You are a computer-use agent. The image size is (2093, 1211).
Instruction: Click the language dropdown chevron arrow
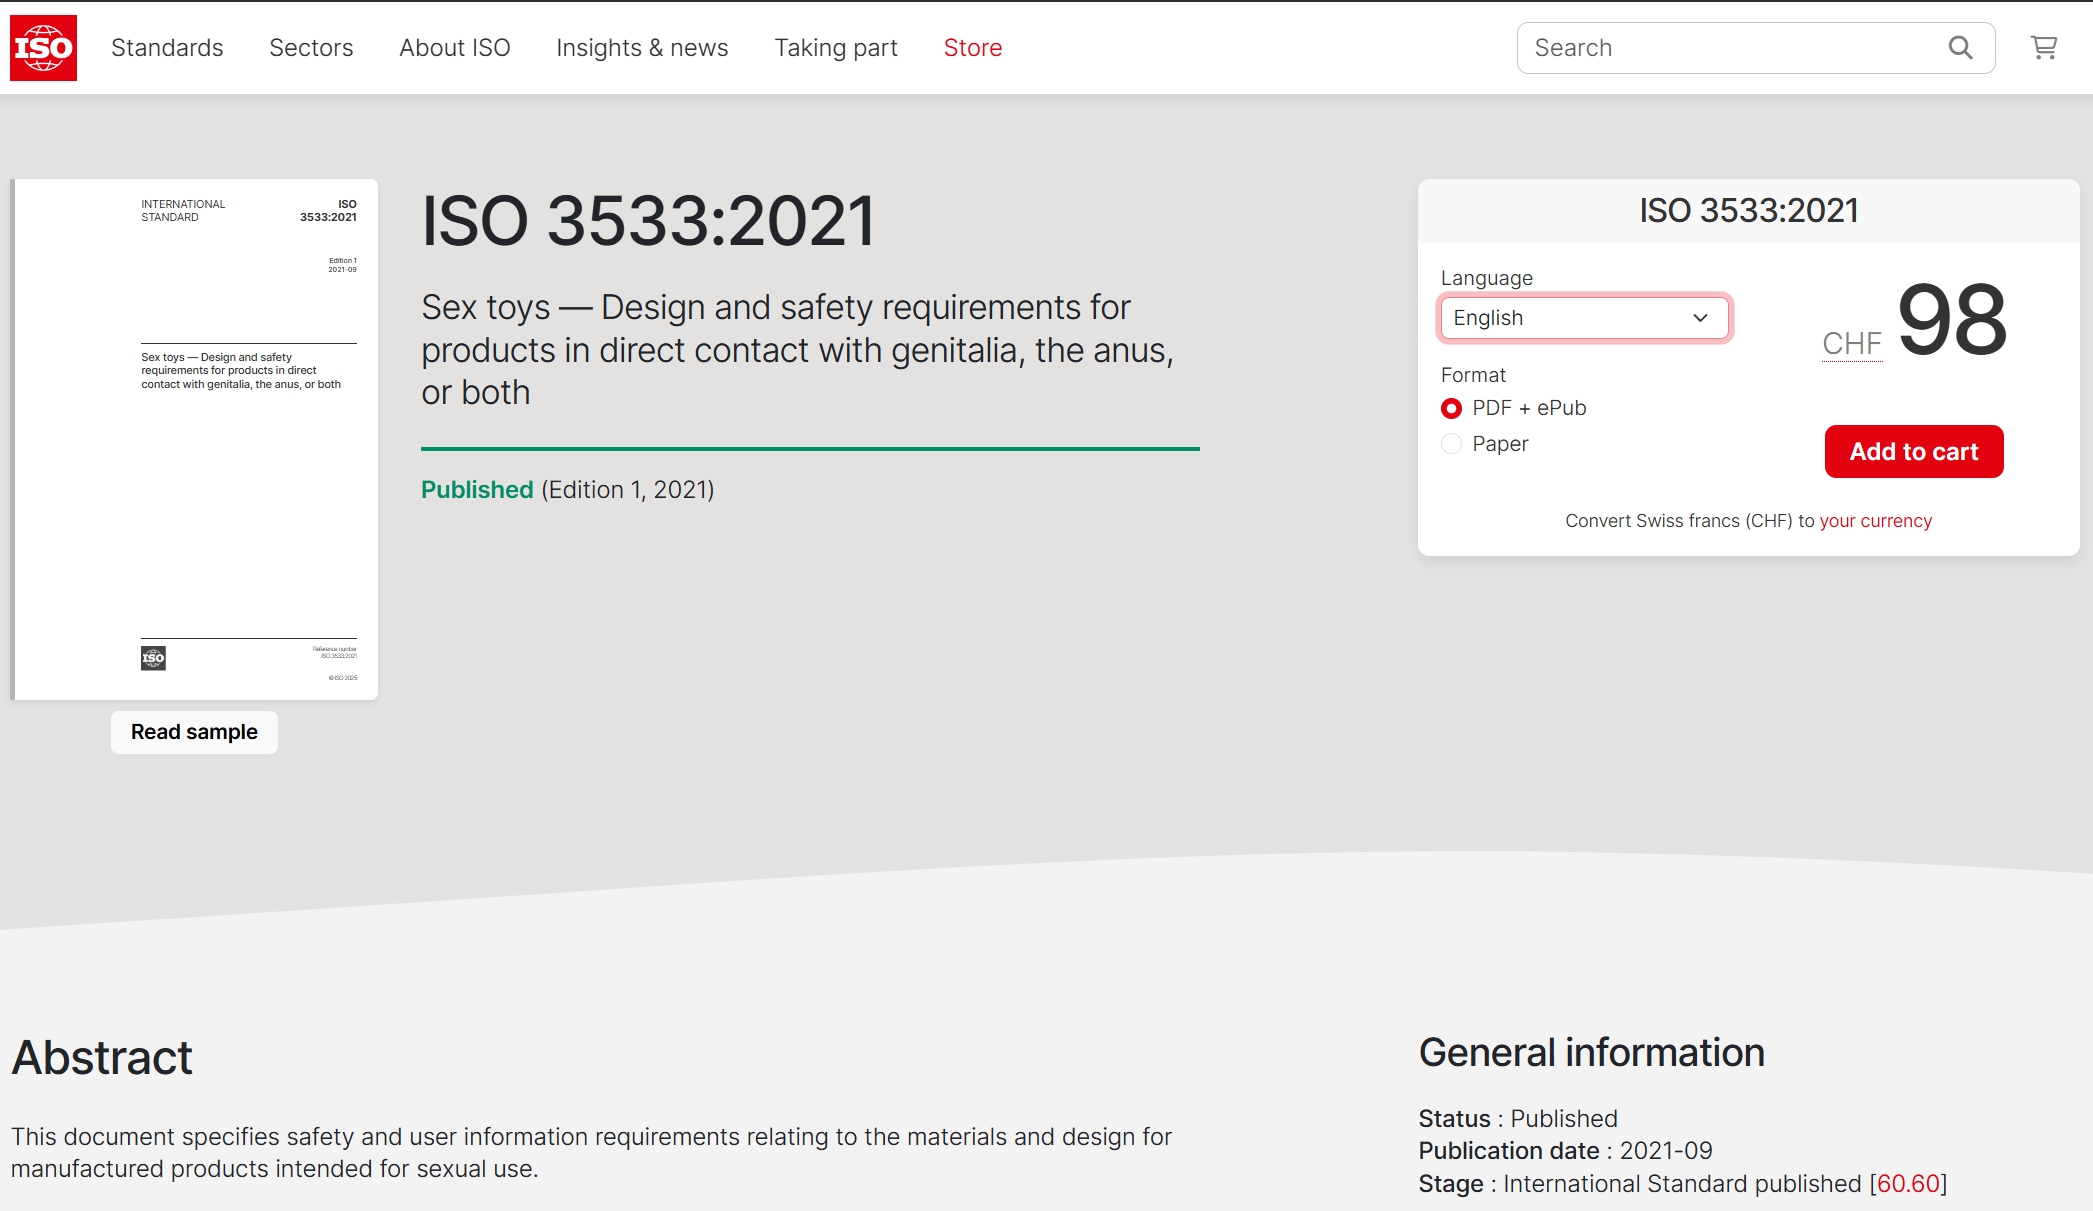coord(1700,318)
